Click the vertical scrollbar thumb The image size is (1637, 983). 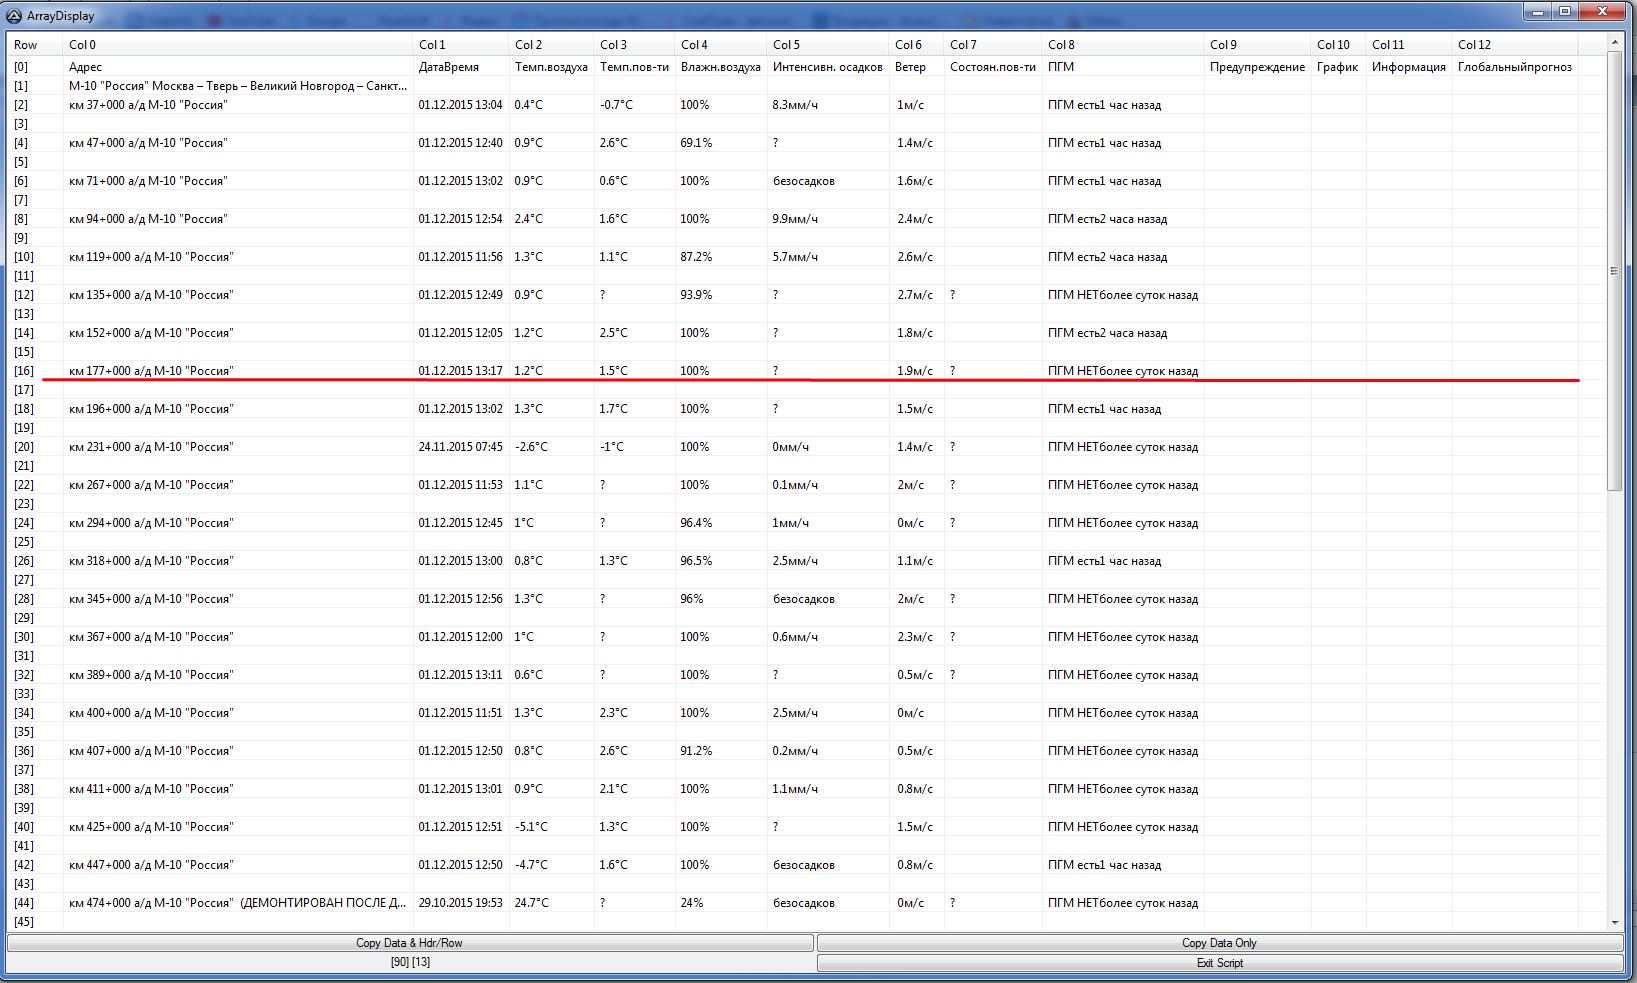pos(1614,270)
